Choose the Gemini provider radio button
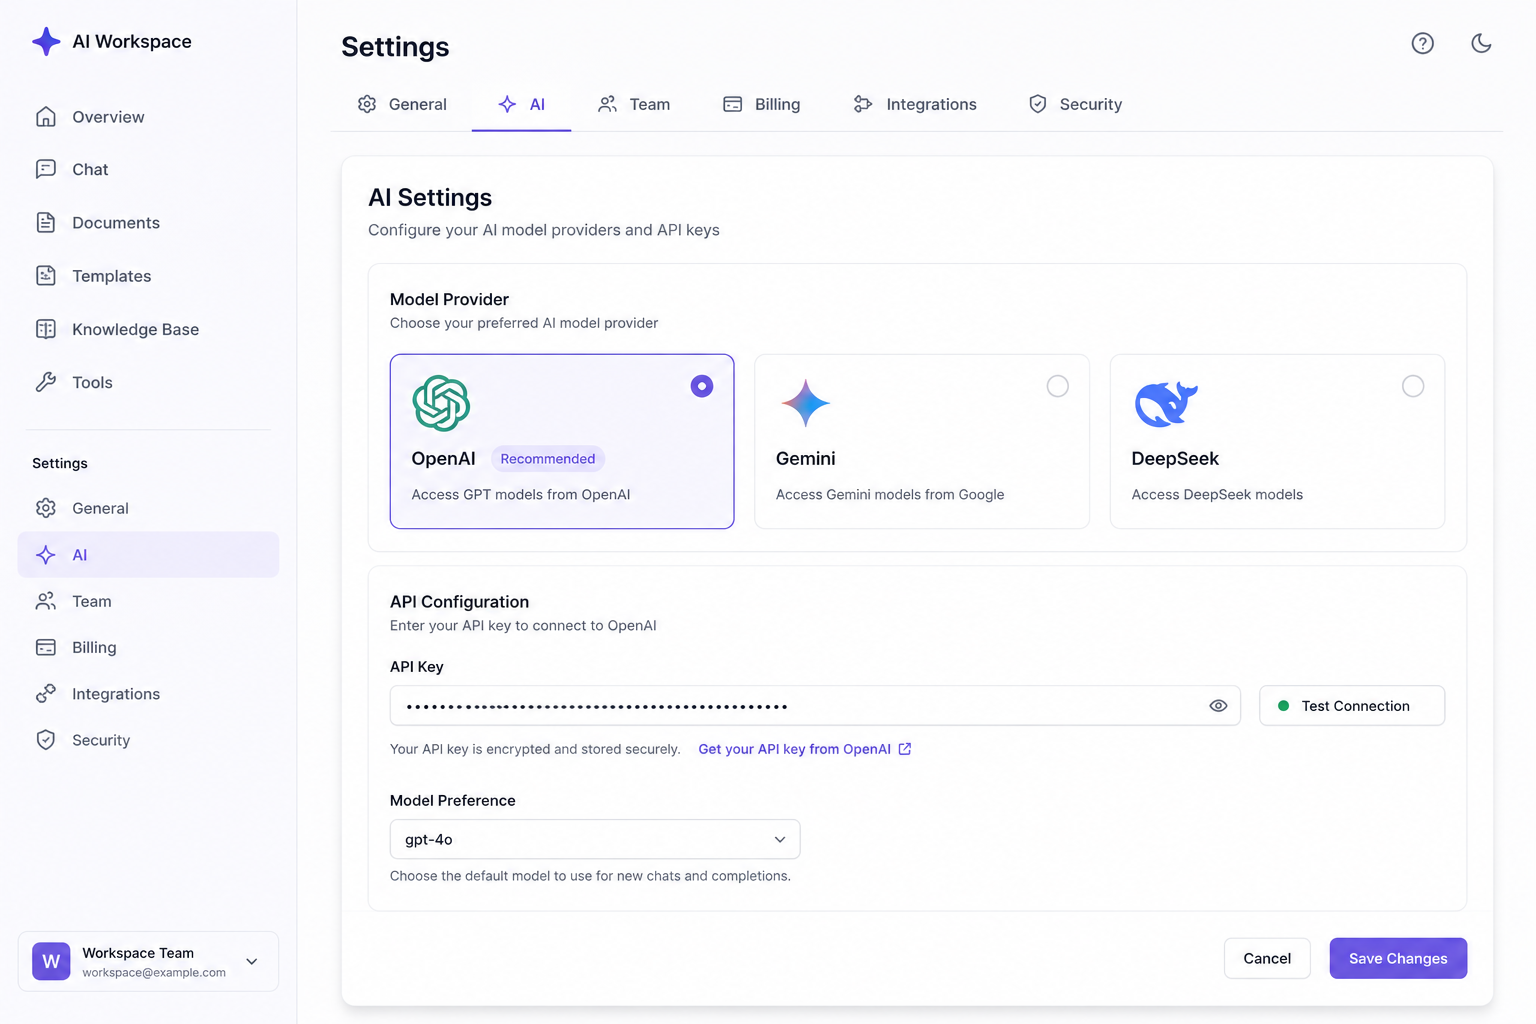This screenshot has height=1024, width=1536. click(x=1057, y=386)
